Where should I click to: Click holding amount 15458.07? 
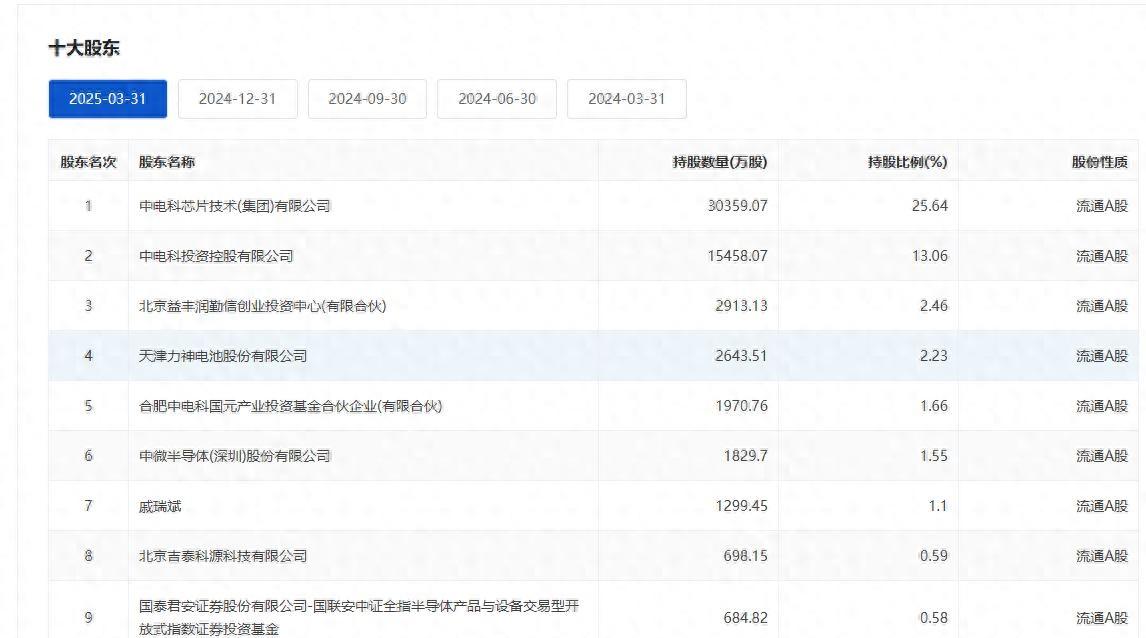coord(737,256)
